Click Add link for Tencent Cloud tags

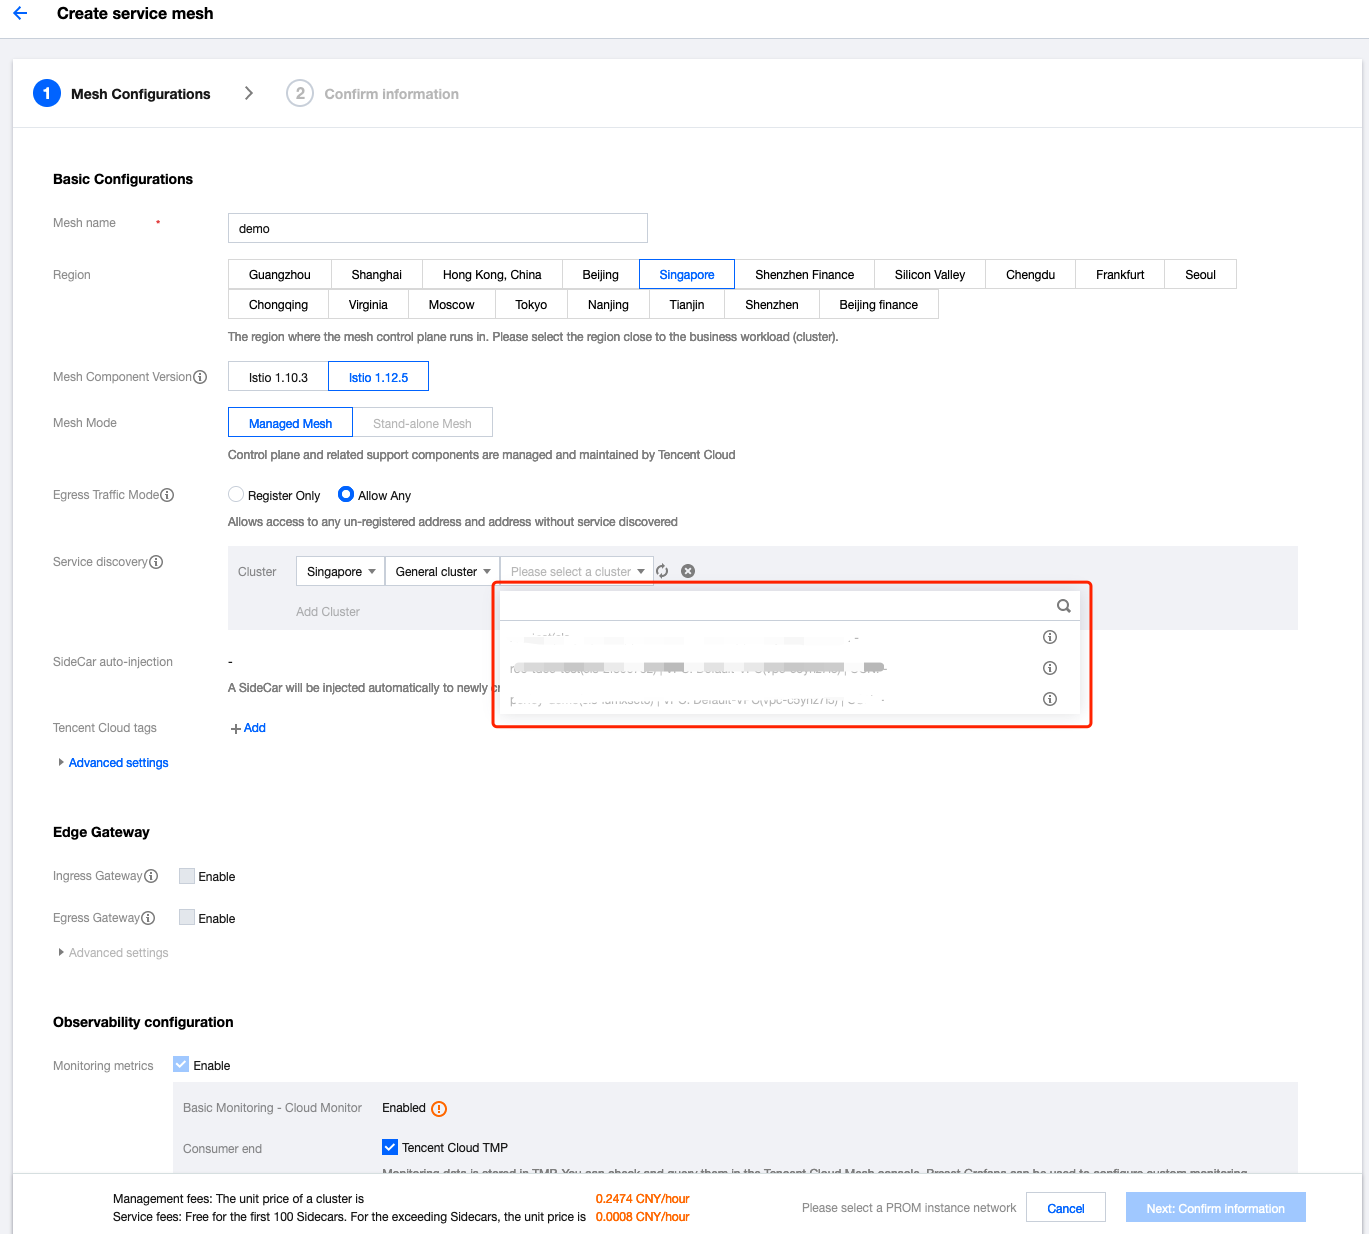tap(249, 728)
